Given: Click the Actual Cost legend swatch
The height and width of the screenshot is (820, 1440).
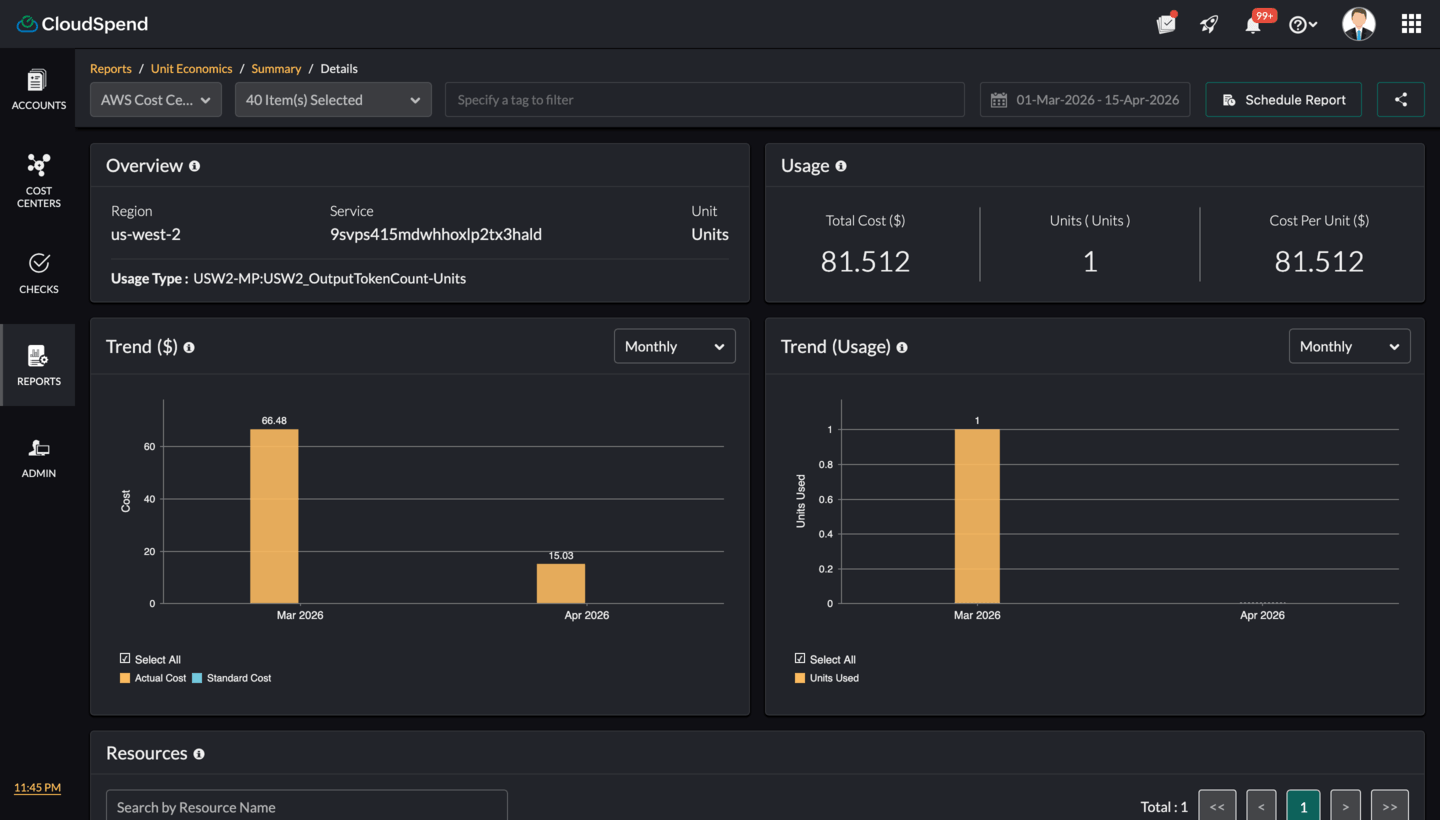Looking at the screenshot, I should pyautogui.click(x=125, y=678).
